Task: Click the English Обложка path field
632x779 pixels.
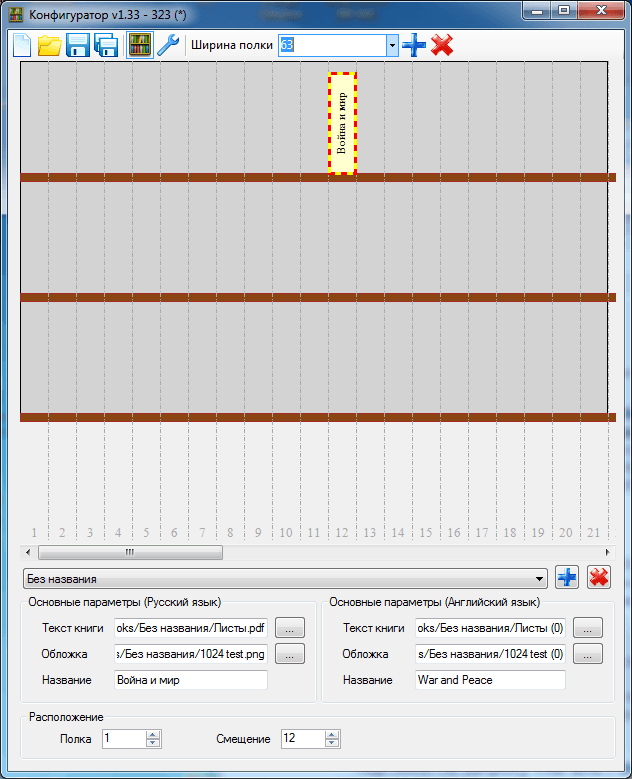Action: click(490, 654)
